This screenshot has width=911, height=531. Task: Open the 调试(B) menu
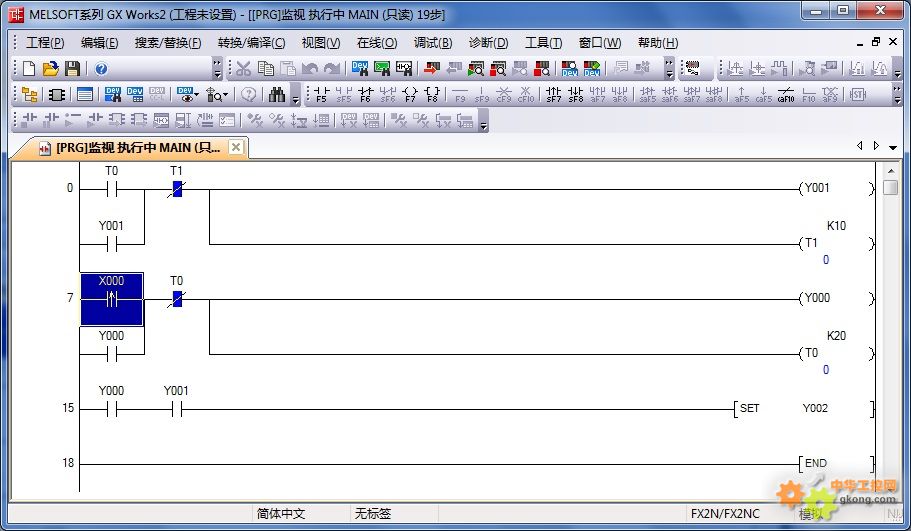433,43
